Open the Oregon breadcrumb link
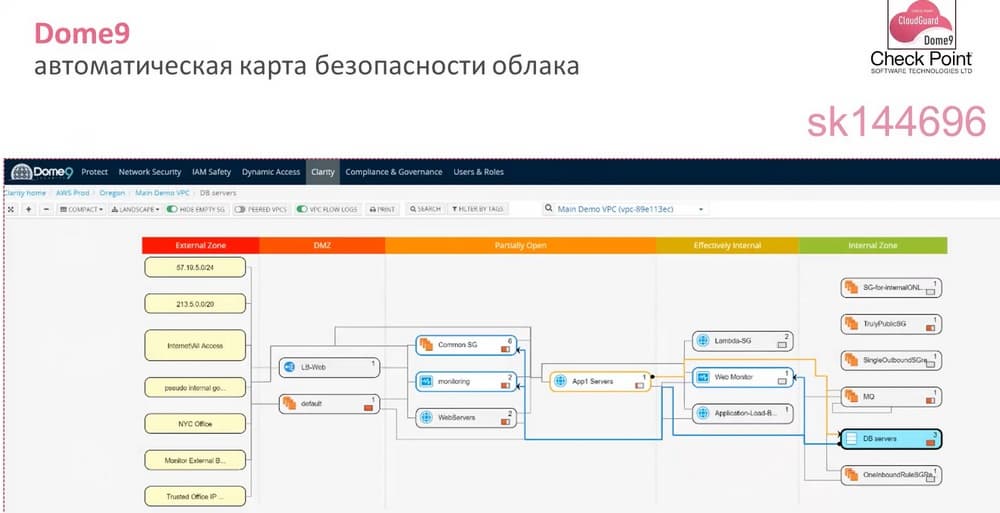 tap(112, 192)
